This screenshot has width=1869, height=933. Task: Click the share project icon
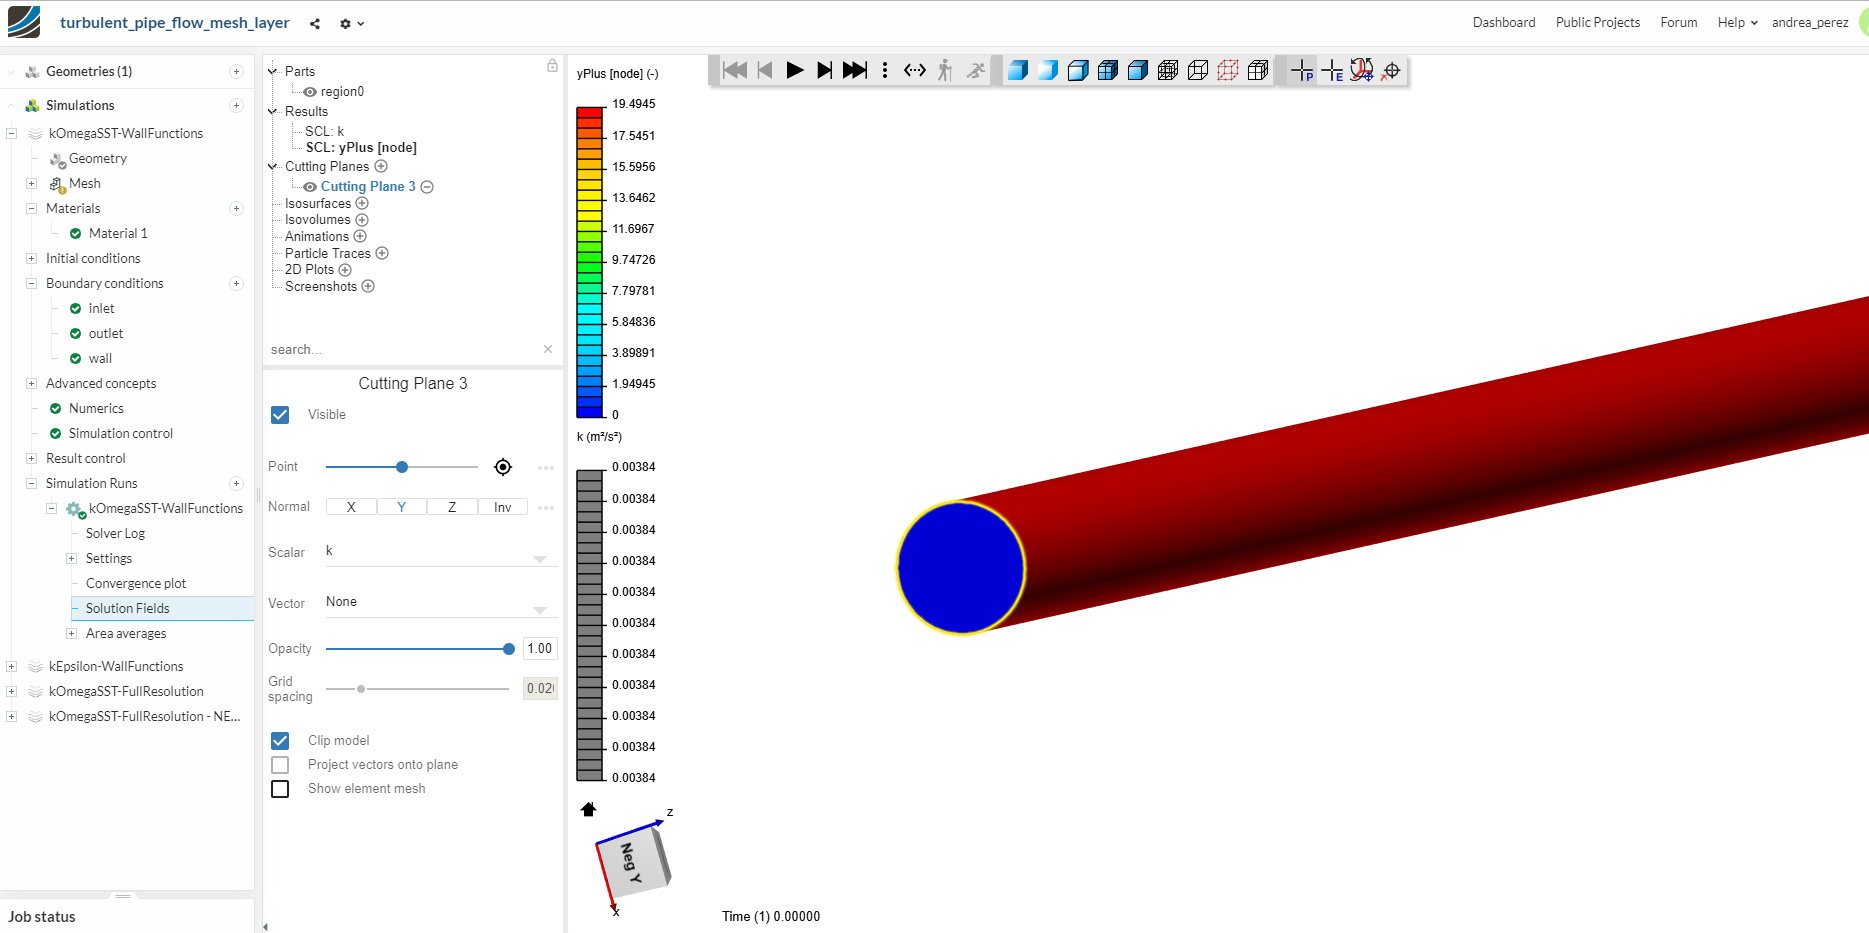pos(315,23)
